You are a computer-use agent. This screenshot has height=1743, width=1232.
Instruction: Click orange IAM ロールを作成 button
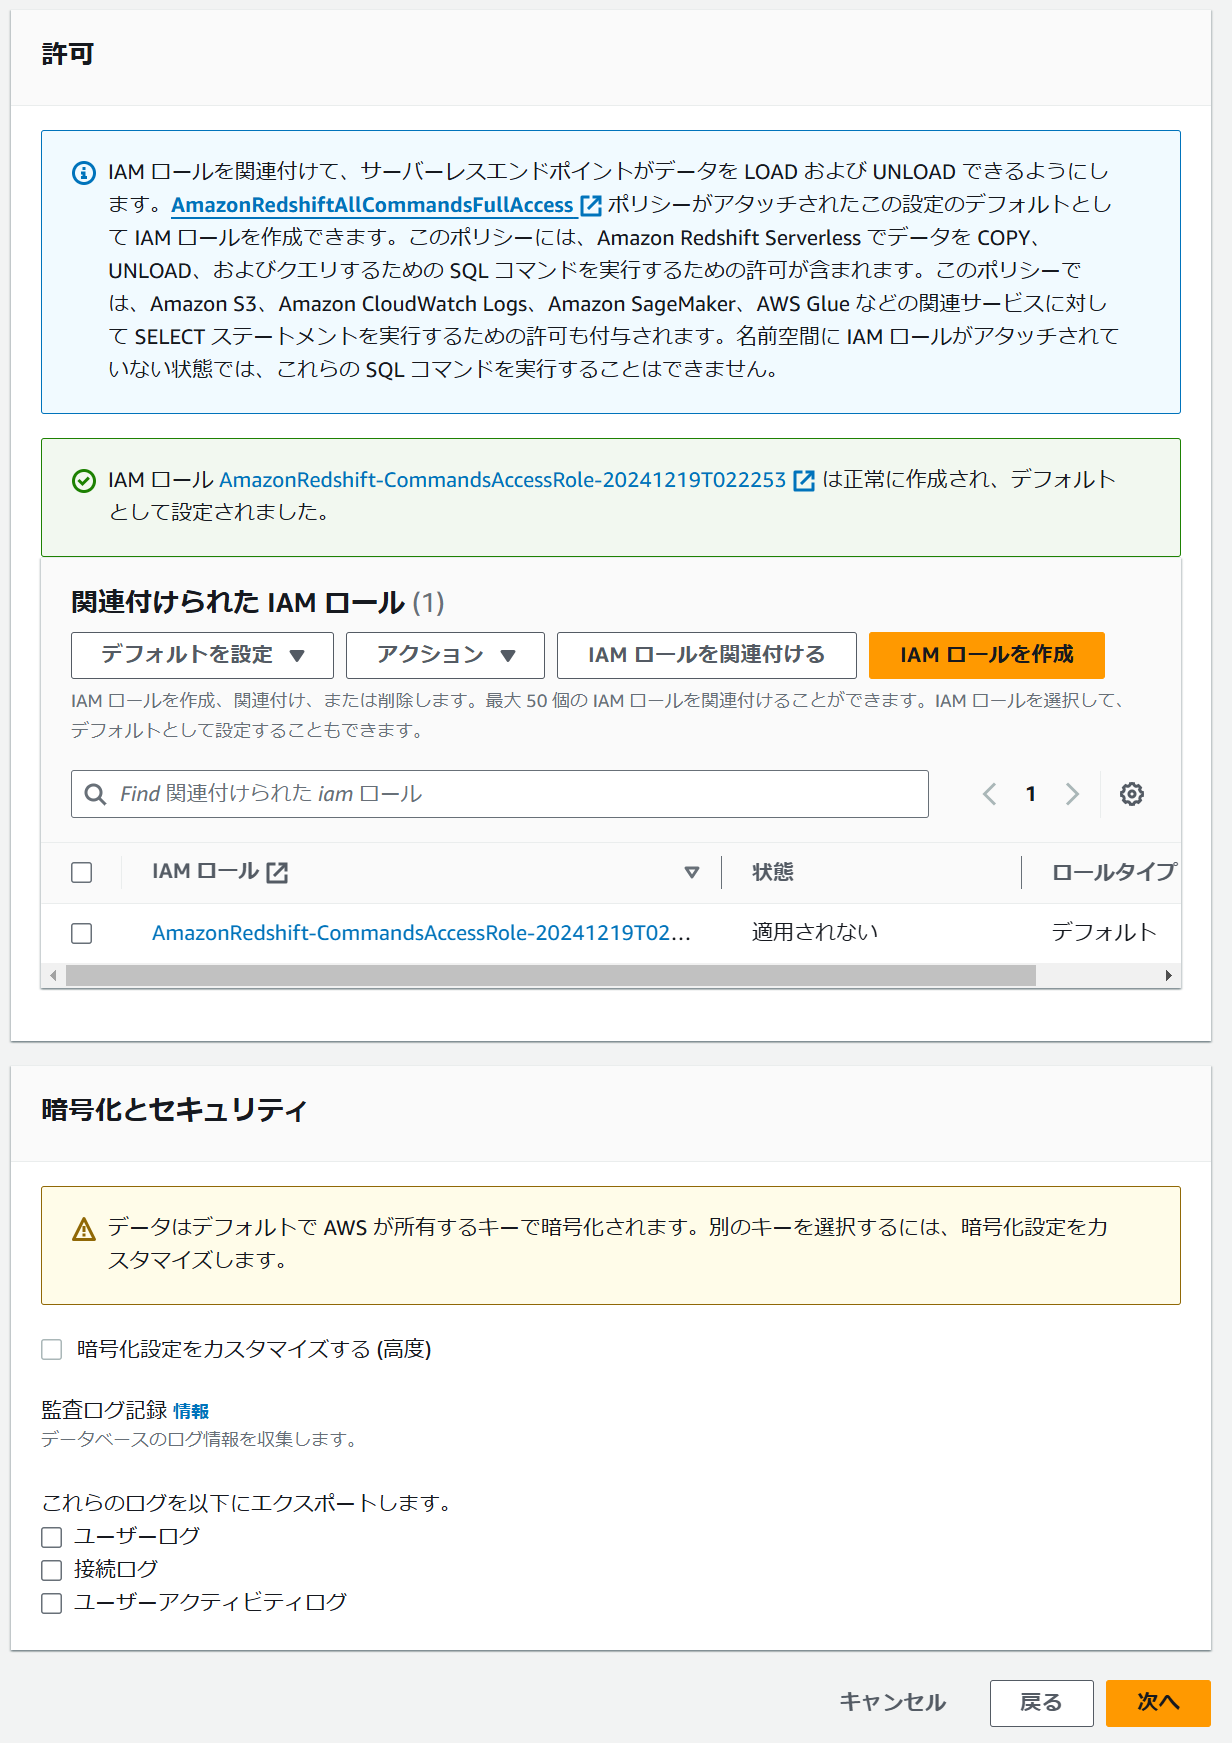point(986,655)
